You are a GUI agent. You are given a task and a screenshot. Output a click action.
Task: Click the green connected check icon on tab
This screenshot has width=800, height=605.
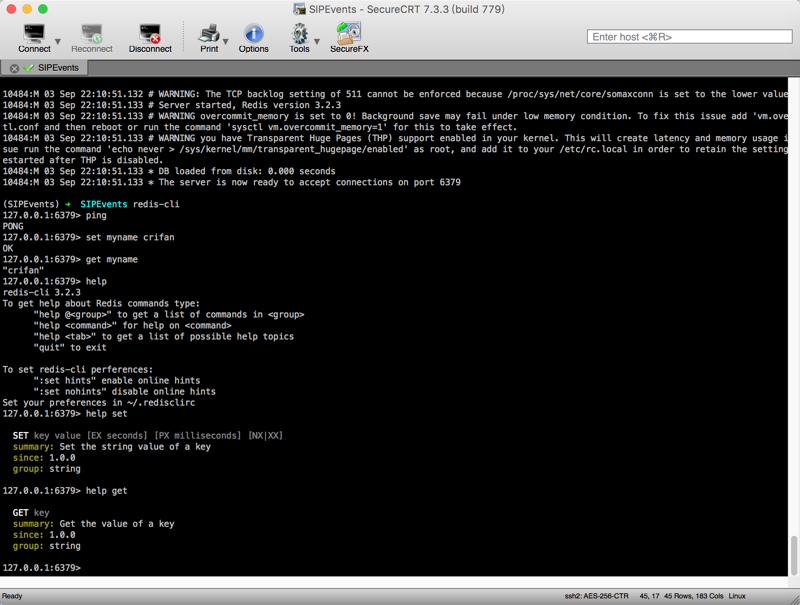(29, 68)
